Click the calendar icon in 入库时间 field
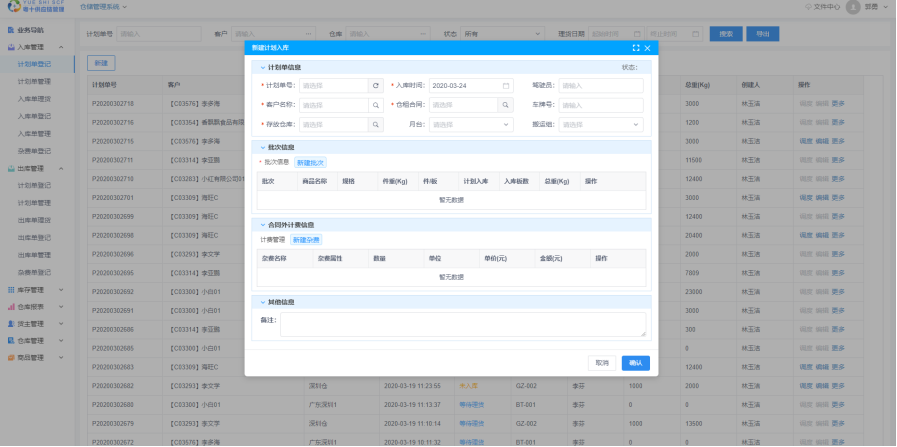897x447 pixels. point(506,86)
